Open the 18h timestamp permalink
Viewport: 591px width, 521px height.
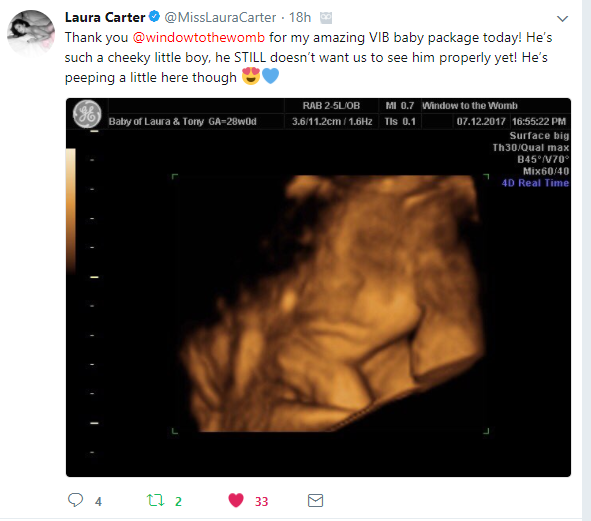tap(300, 17)
